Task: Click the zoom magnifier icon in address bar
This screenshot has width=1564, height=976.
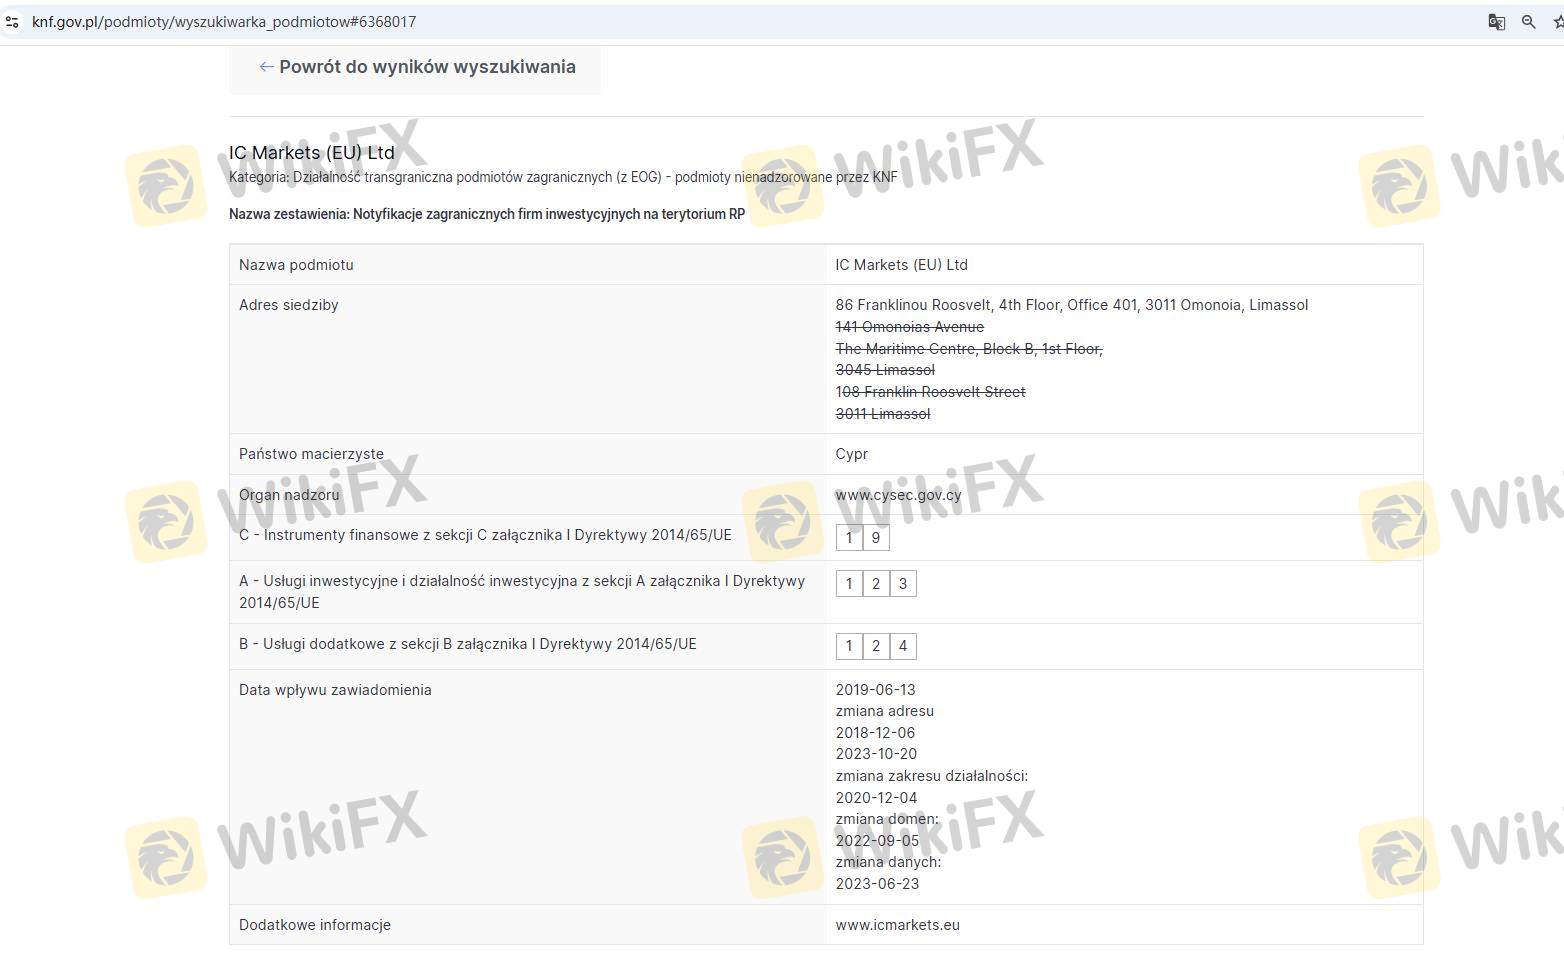Action: click(1528, 22)
